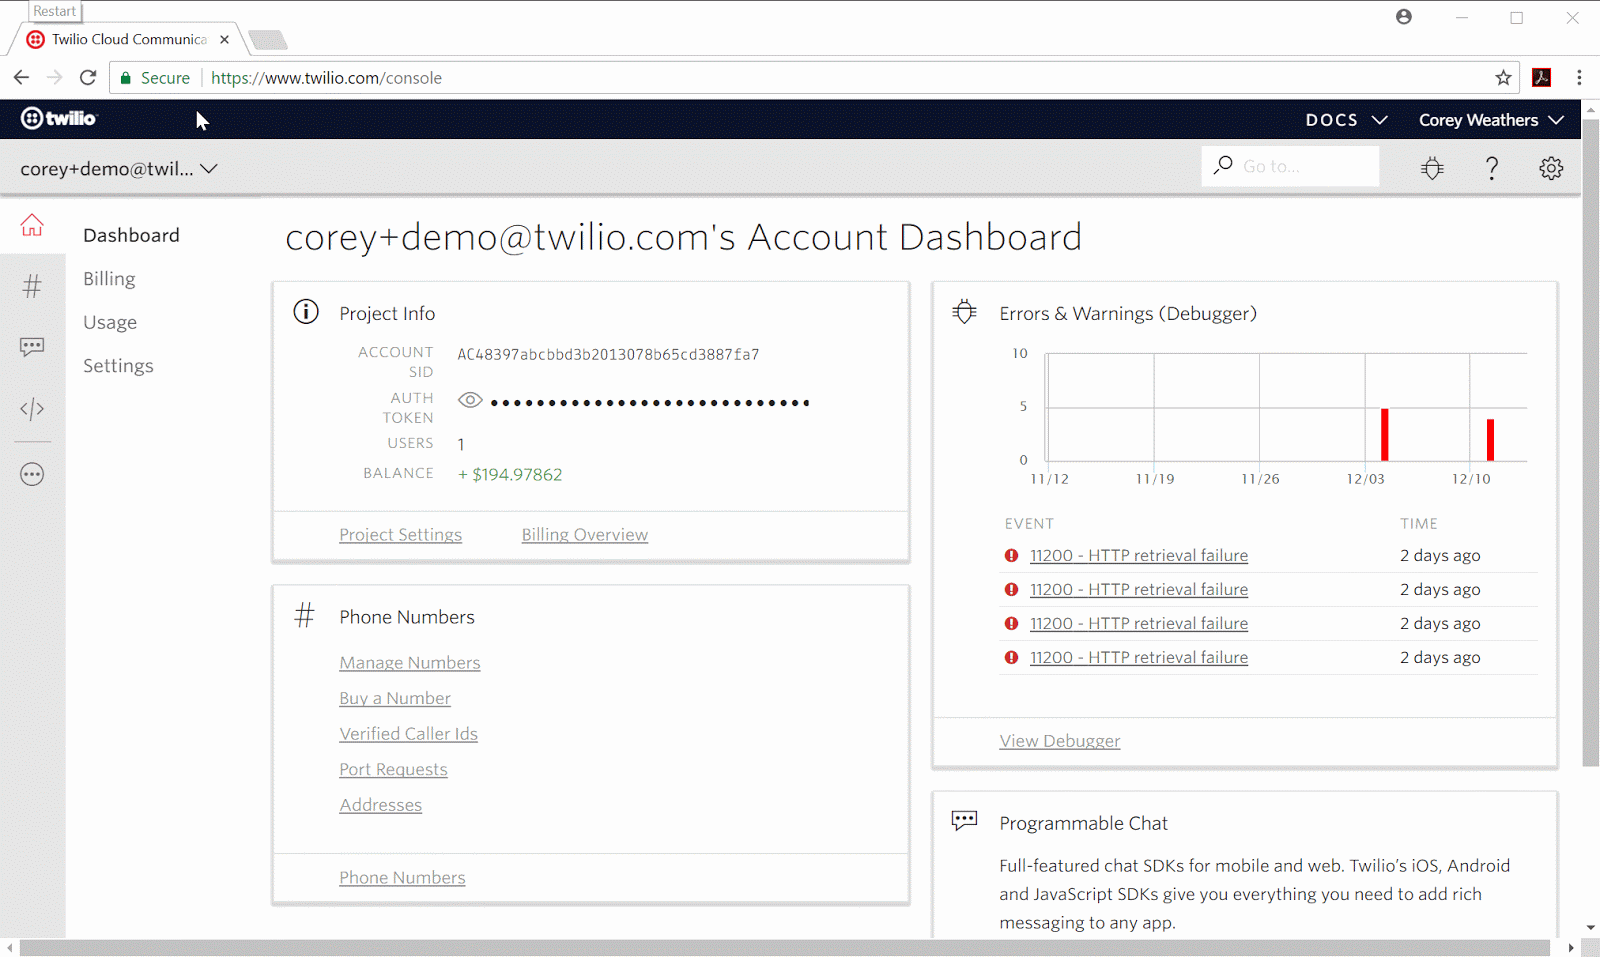1600x957 pixels.
Task: Click the horizontal scrollbar thumb
Action: 784,948
